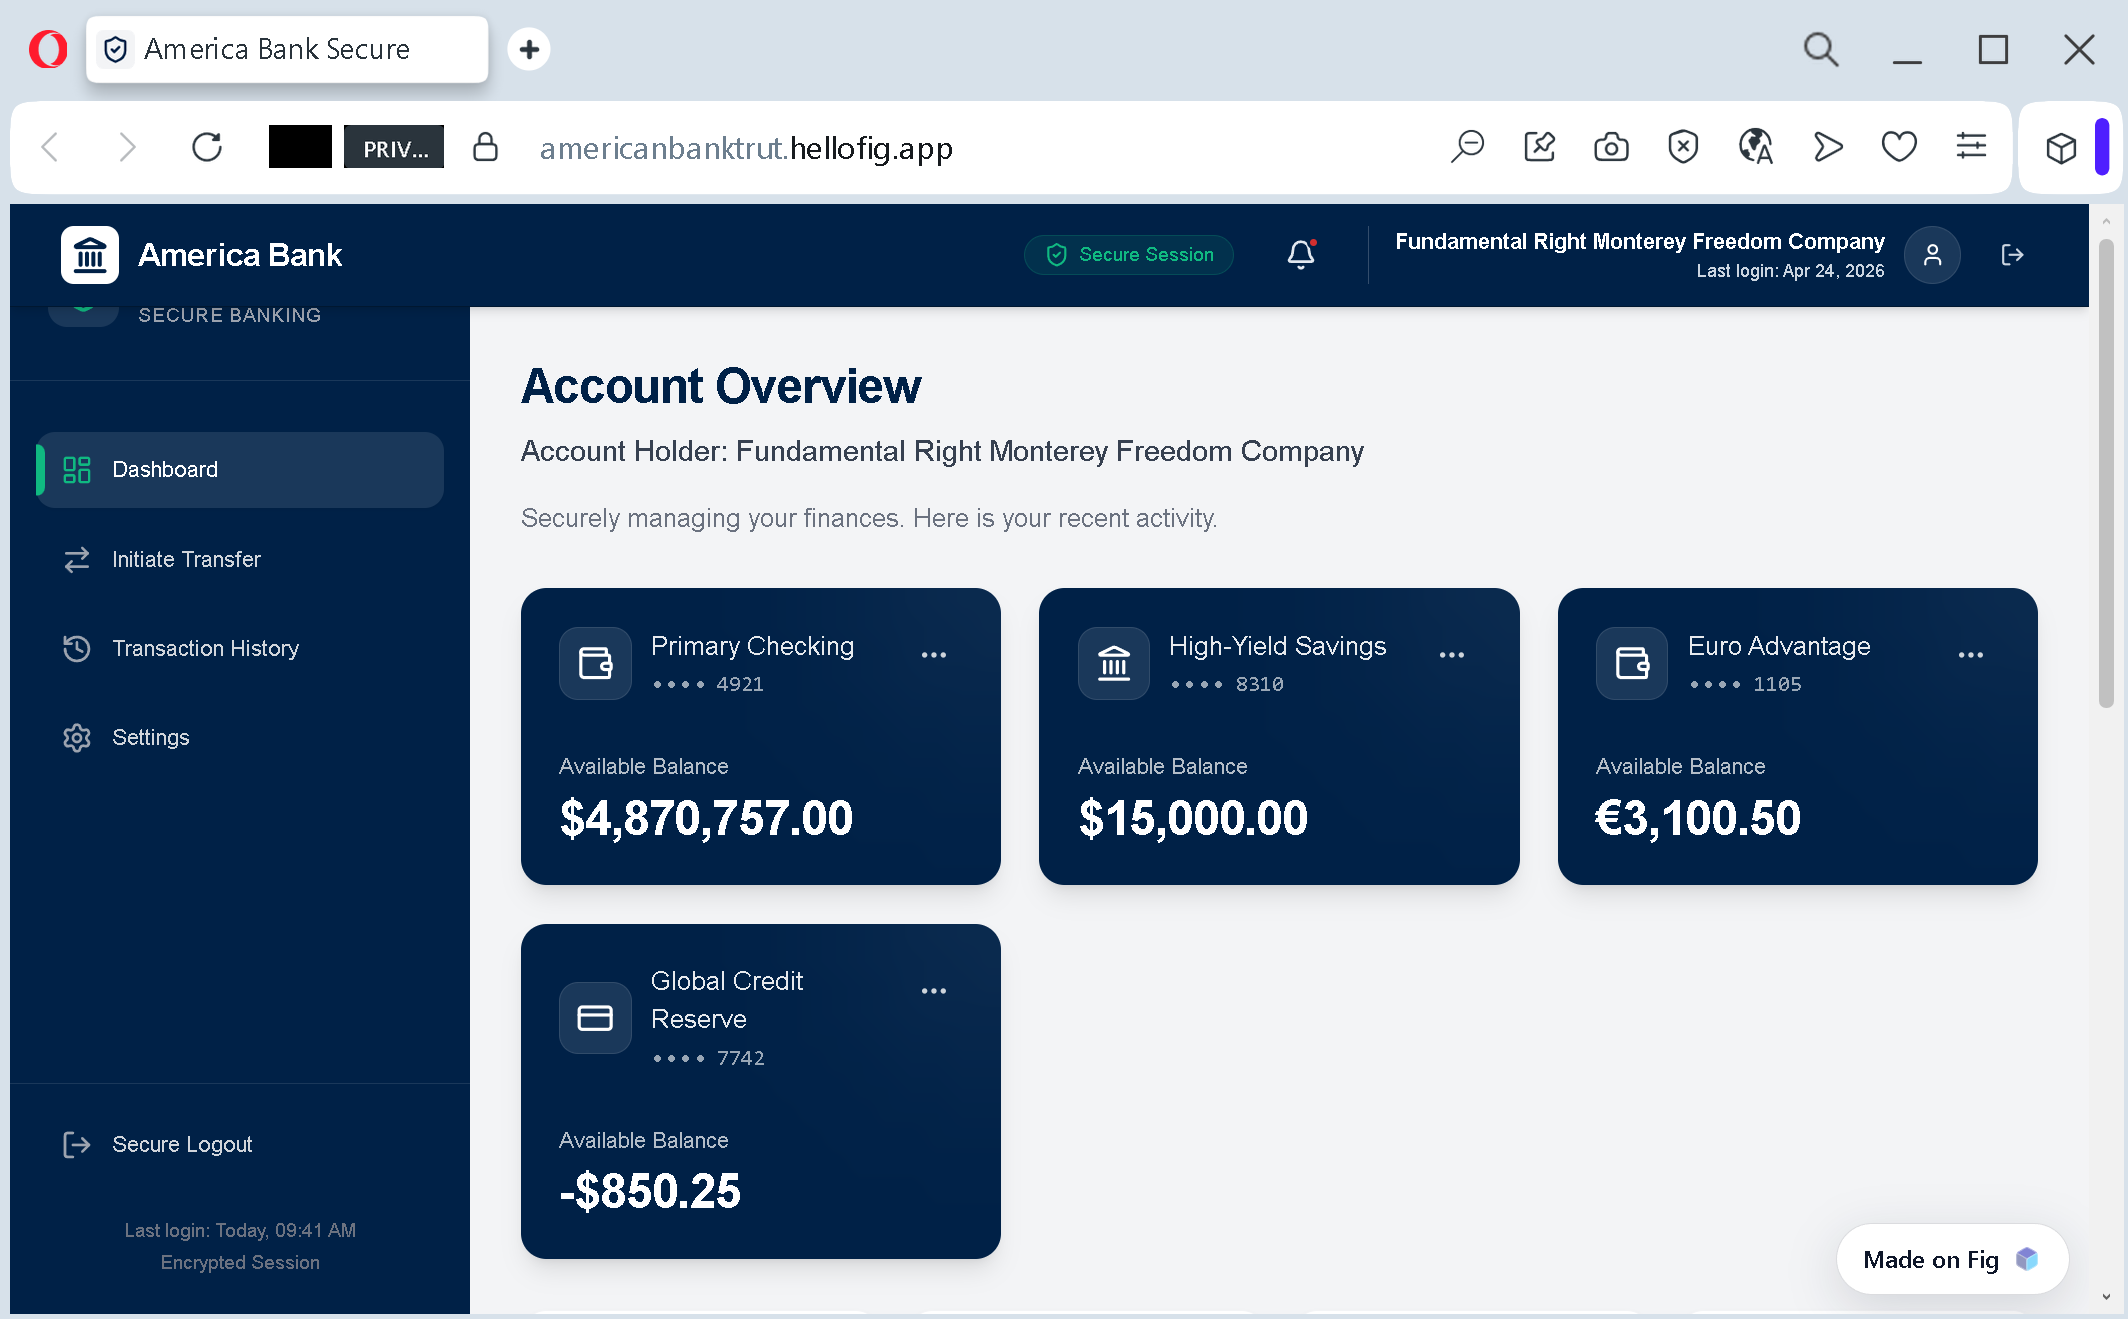Click the notification bell icon
Image resolution: width=2128 pixels, height=1319 pixels.
[x=1300, y=255]
